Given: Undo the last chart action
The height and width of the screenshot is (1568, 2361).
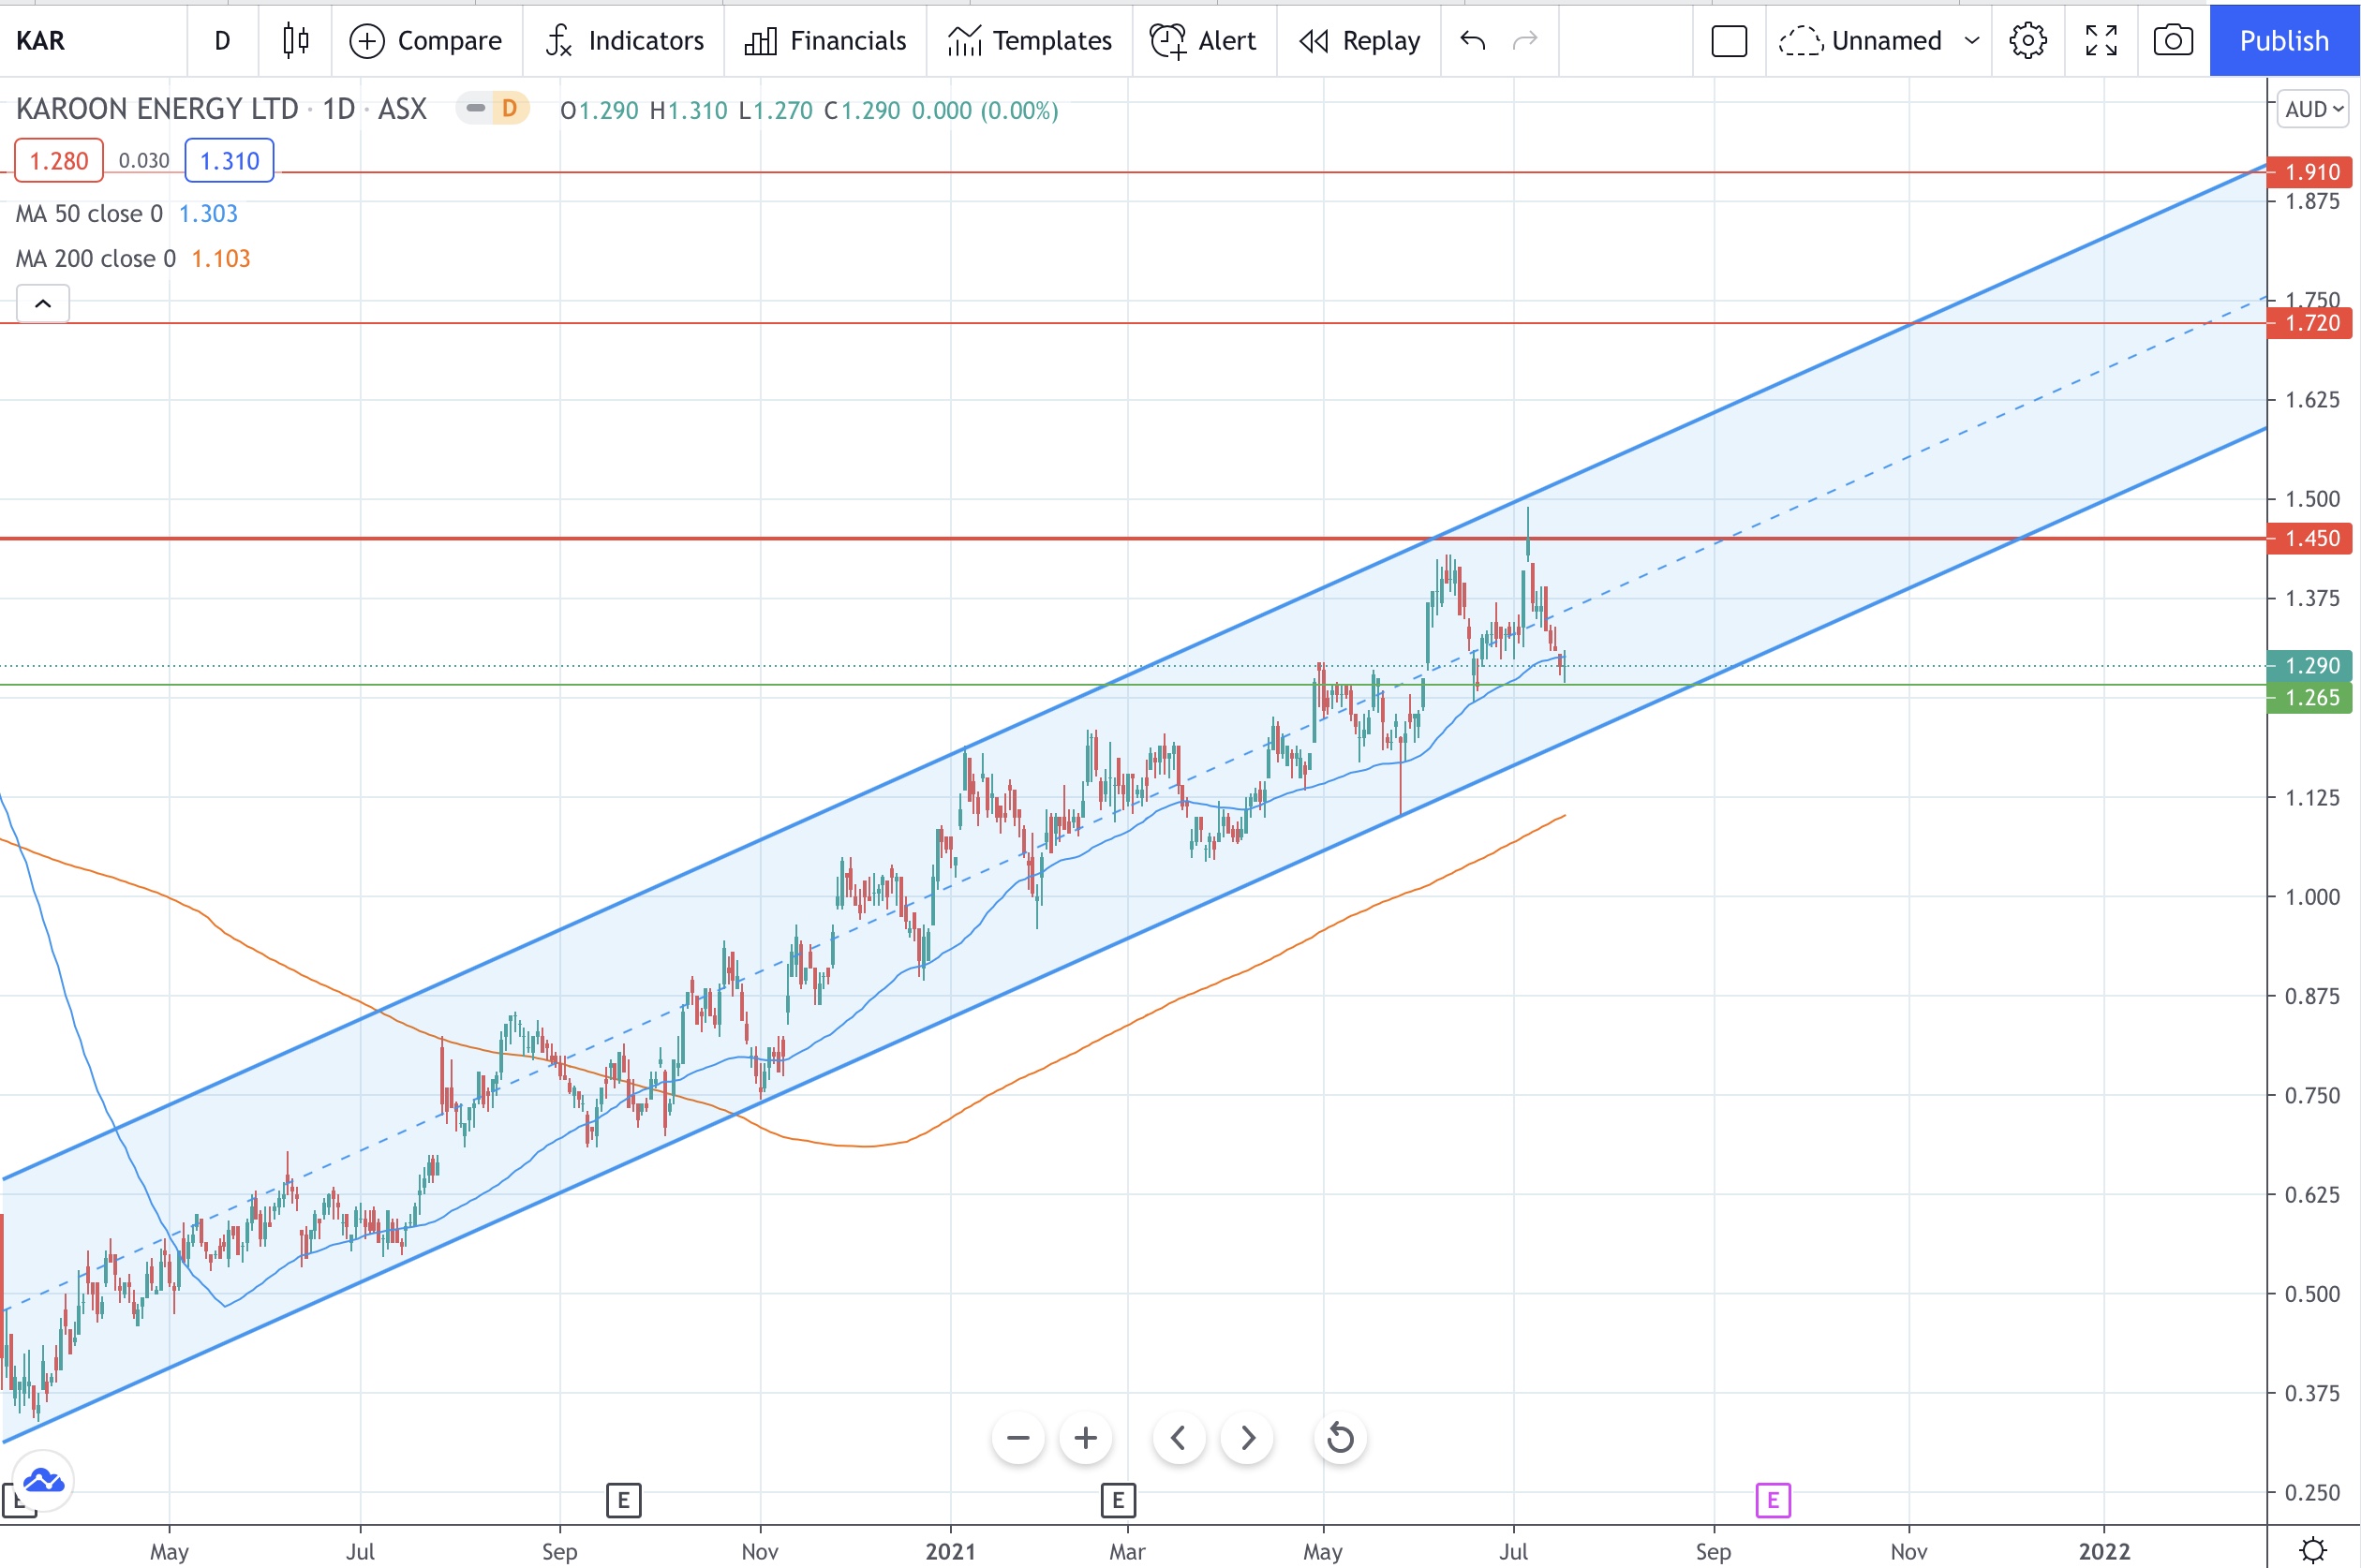Looking at the screenshot, I should pyautogui.click(x=1473, y=41).
